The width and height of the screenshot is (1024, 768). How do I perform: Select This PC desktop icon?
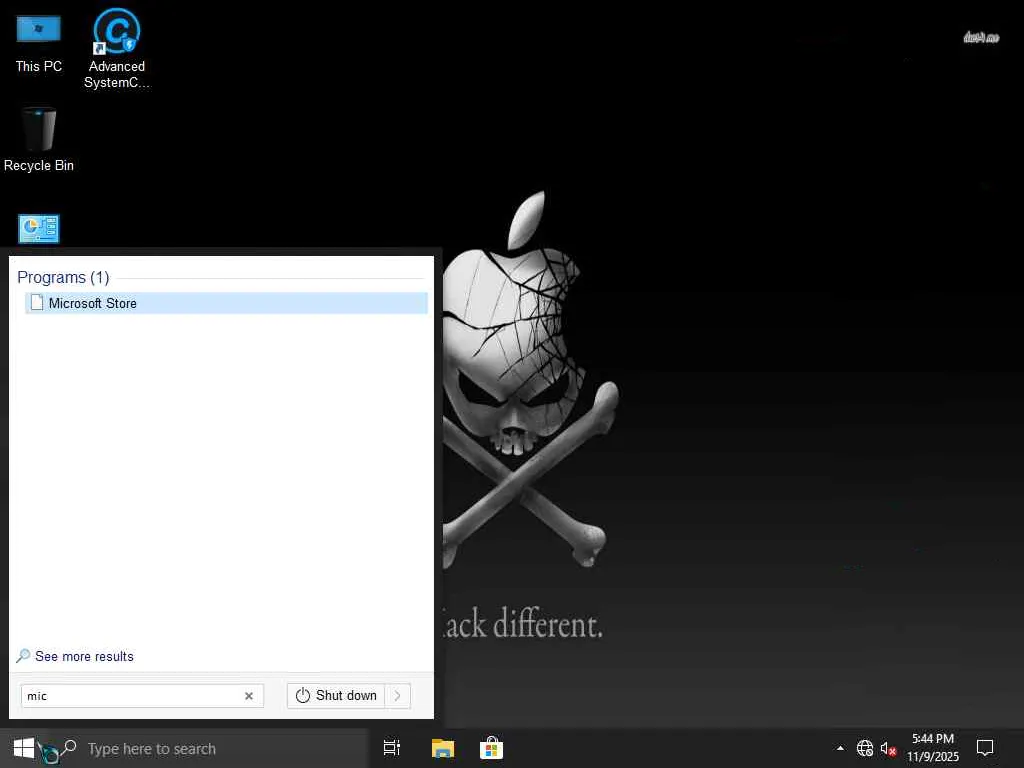(x=39, y=42)
